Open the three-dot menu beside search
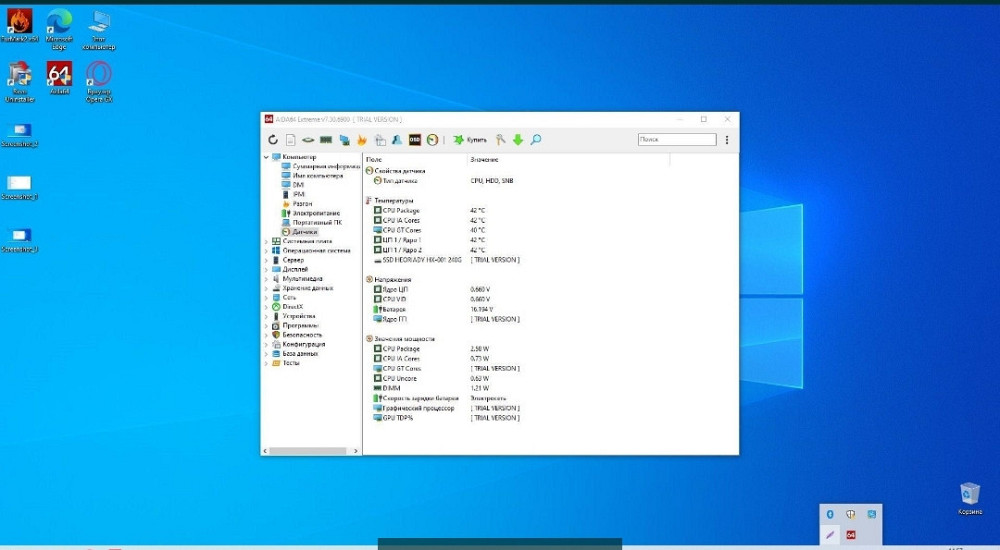The width and height of the screenshot is (1000, 550). click(727, 140)
